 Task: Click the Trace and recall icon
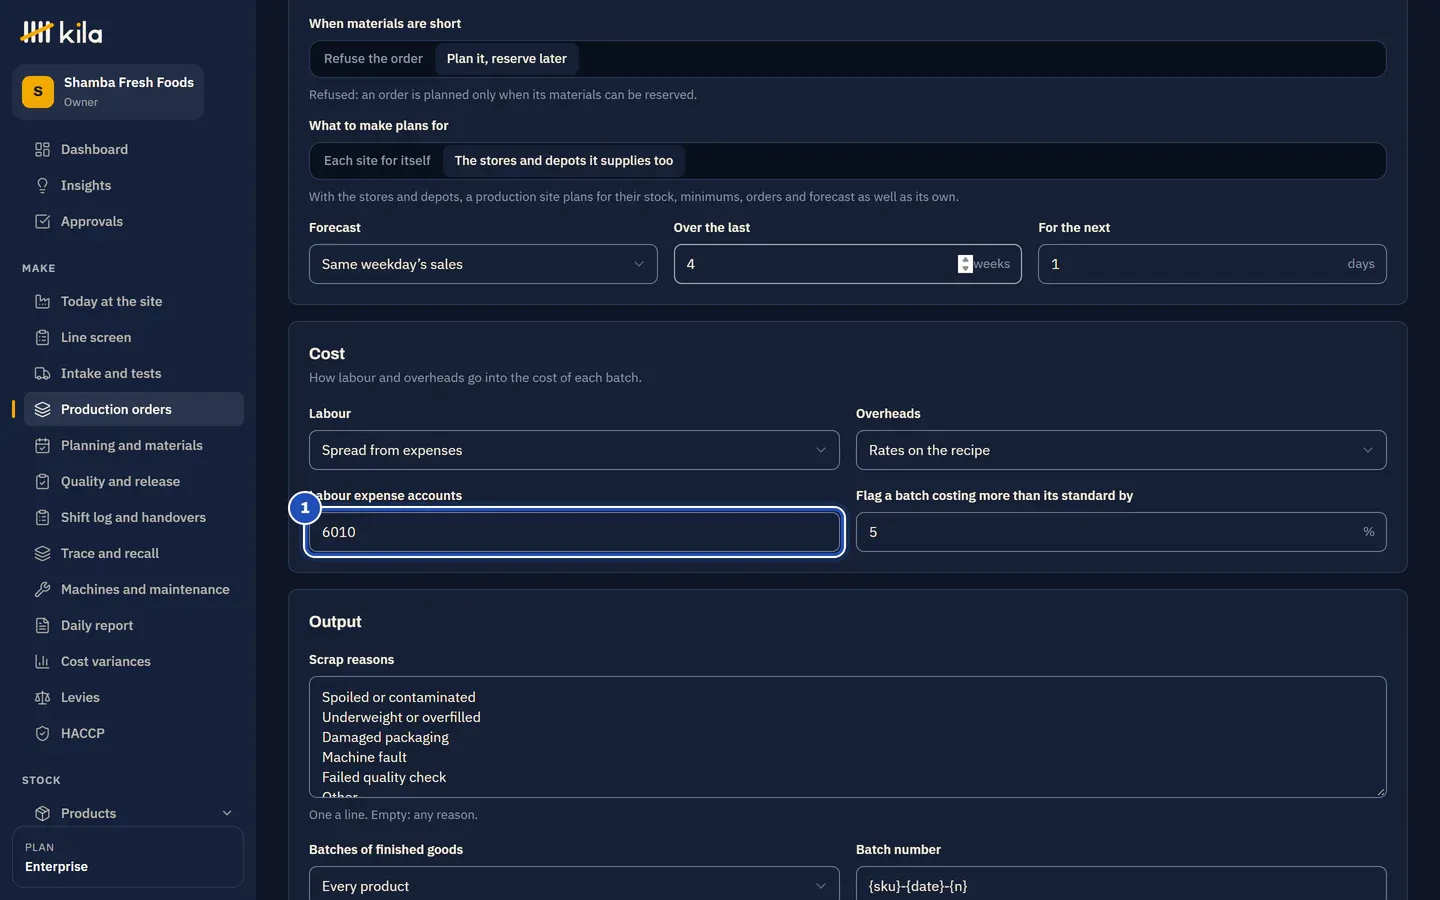click(x=42, y=553)
